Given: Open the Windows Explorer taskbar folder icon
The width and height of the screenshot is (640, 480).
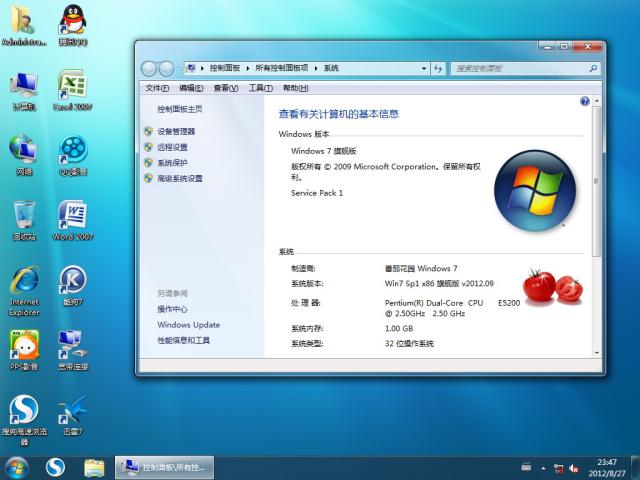Looking at the screenshot, I should (x=94, y=468).
